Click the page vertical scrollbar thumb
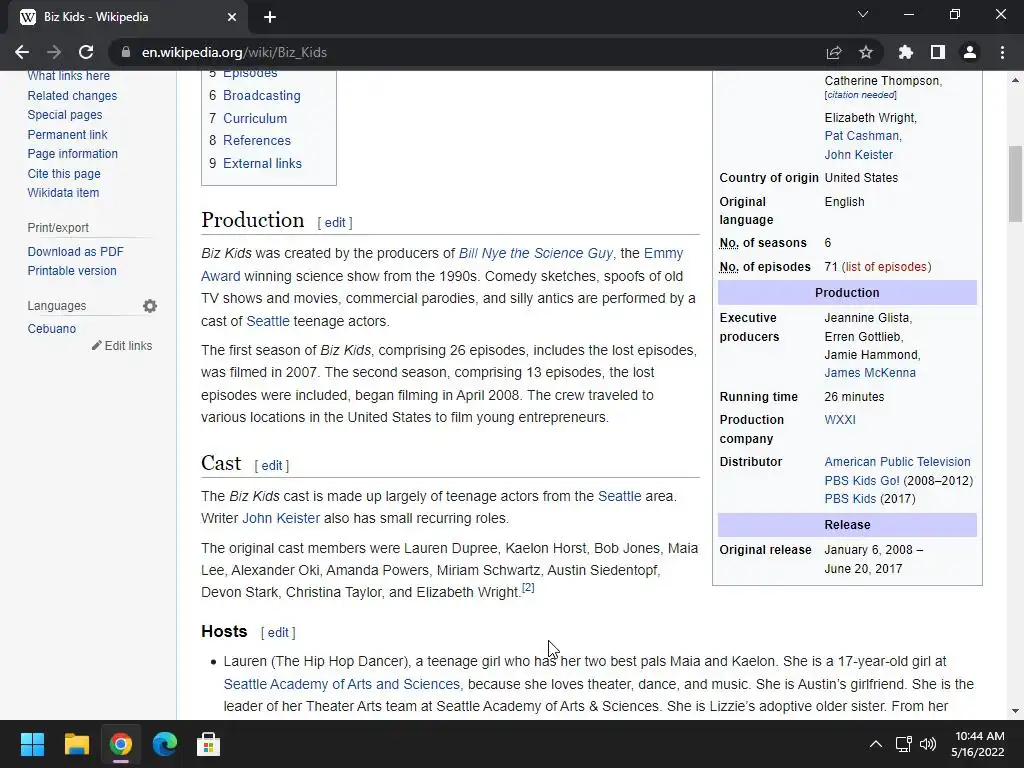The width and height of the screenshot is (1024, 768). (x=1015, y=184)
